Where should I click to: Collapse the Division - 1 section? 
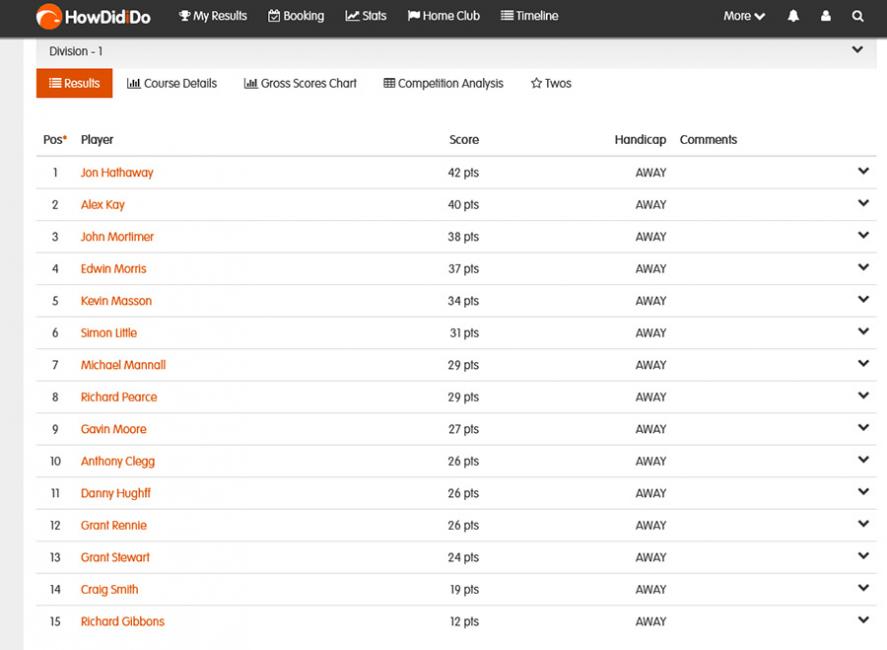[858, 50]
